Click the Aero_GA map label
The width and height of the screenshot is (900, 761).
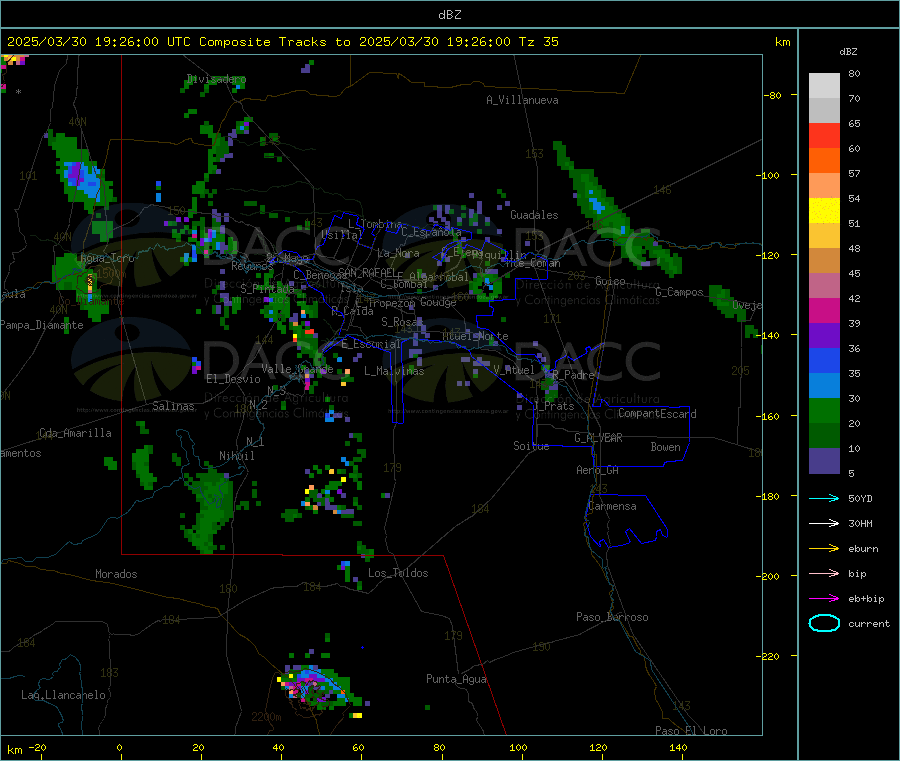(x=598, y=470)
